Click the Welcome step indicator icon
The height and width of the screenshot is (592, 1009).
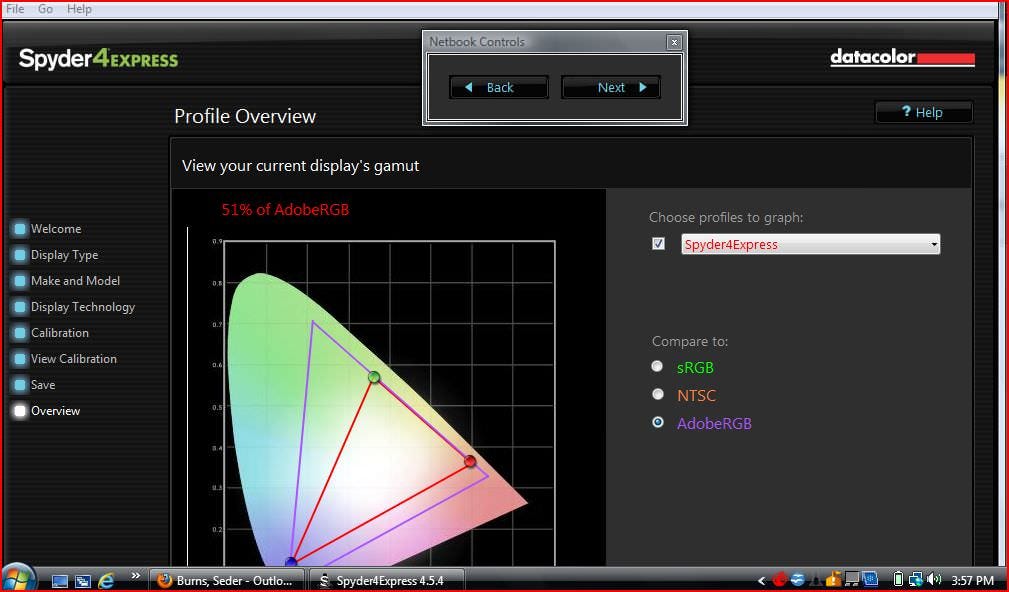click(20, 229)
